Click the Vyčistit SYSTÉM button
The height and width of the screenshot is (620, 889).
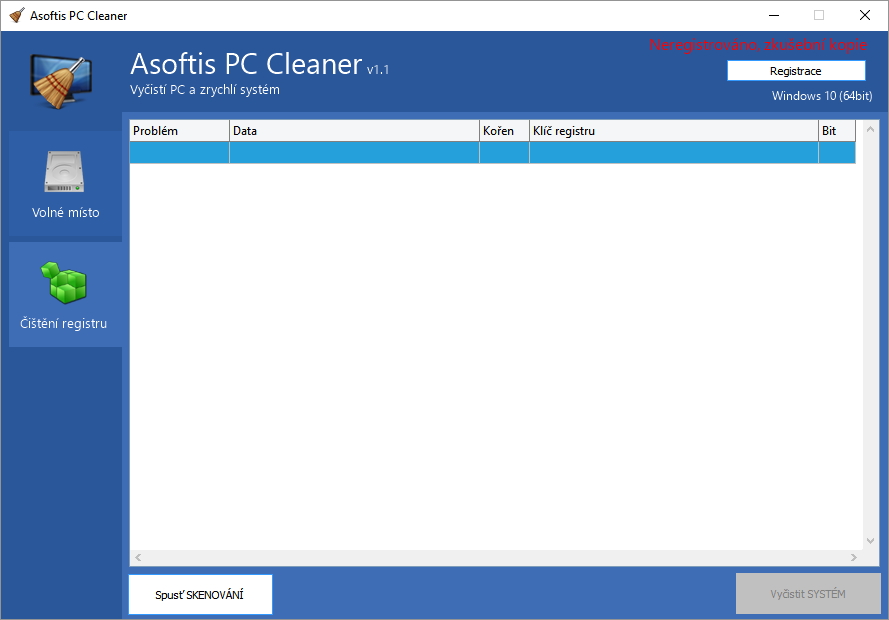pyautogui.click(x=807, y=593)
